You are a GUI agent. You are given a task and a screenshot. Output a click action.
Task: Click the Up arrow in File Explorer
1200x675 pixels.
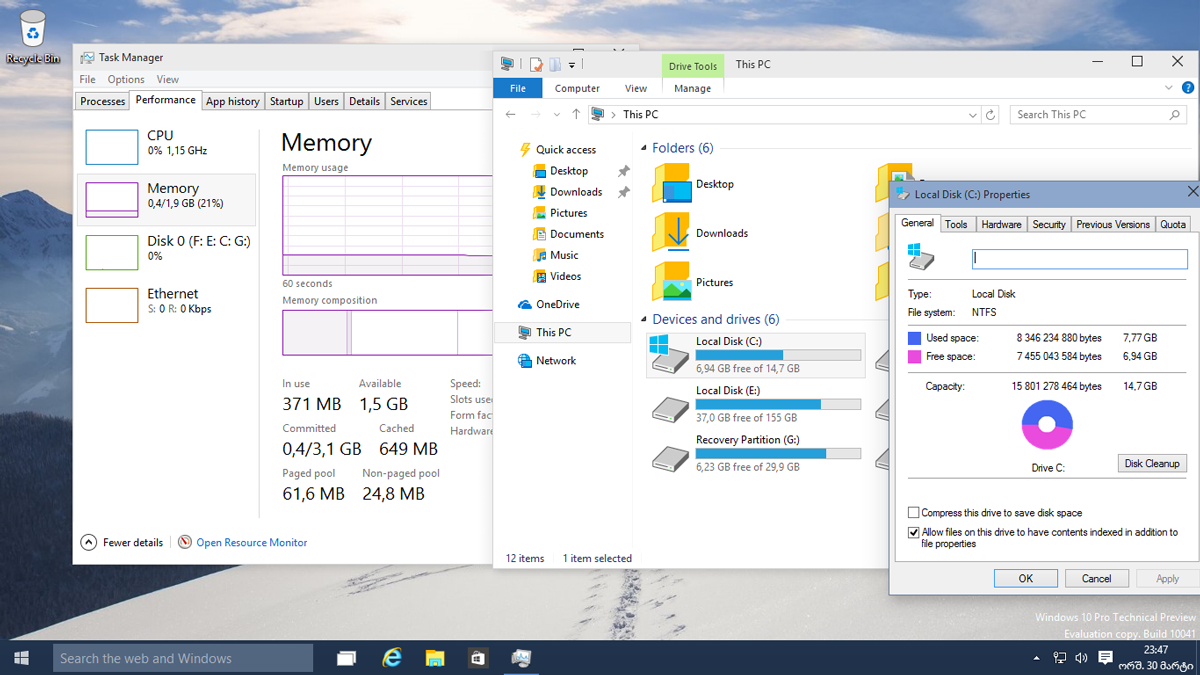[574, 115]
